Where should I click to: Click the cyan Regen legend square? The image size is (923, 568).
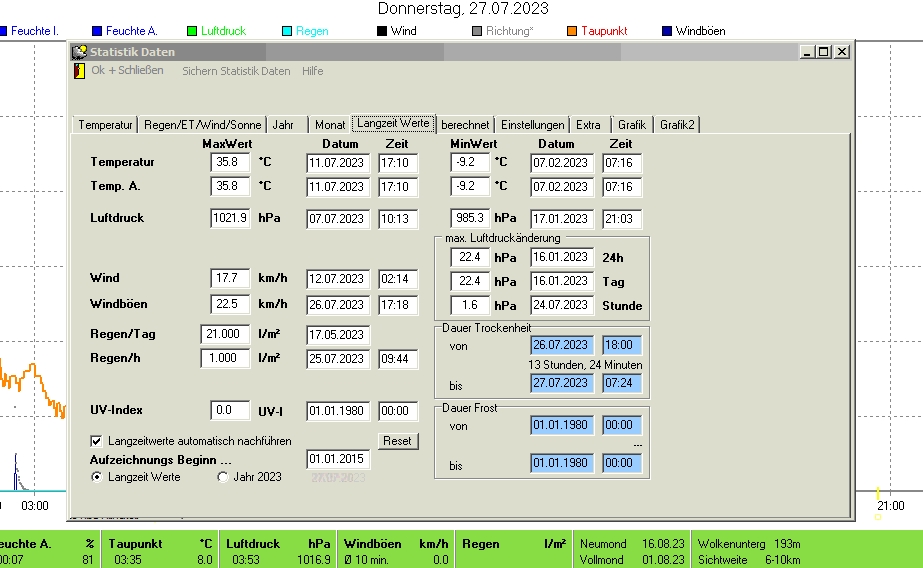pyautogui.click(x=287, y=31)
